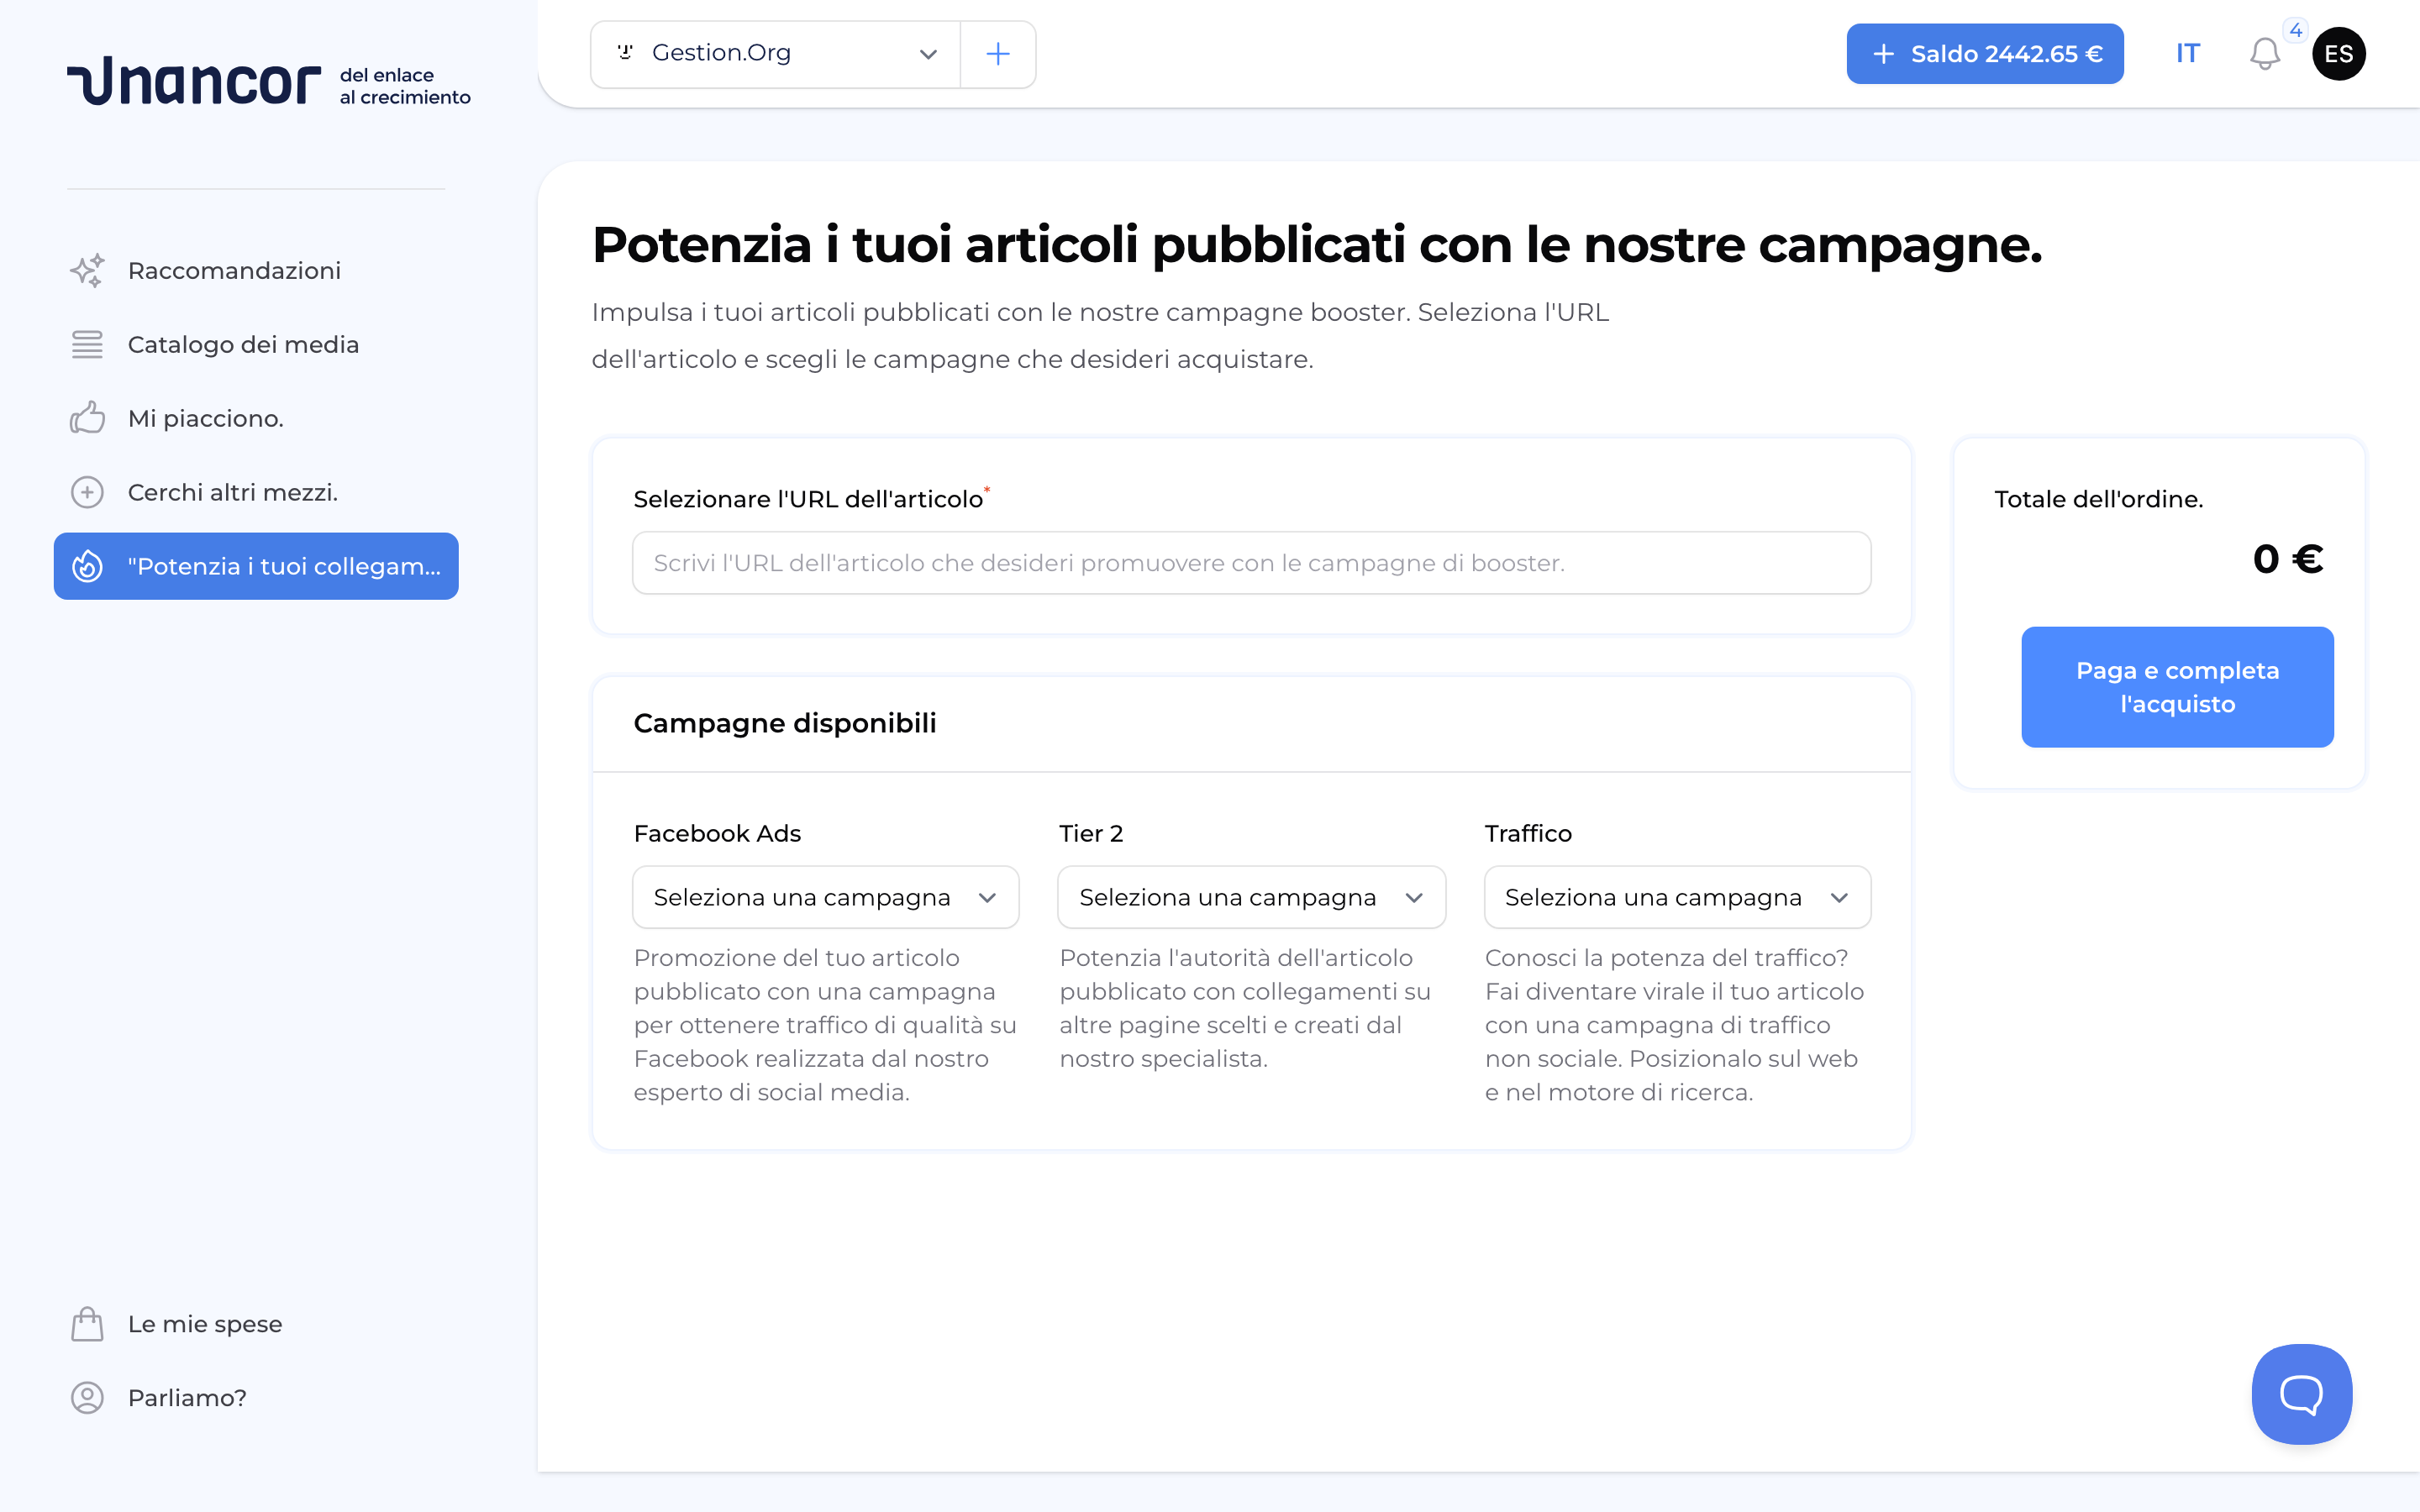The image size is (2420, 1512).
Task: Open the Facebook Ads campaign dropdown
Action: pyautogui.click(x=825, y=897)
